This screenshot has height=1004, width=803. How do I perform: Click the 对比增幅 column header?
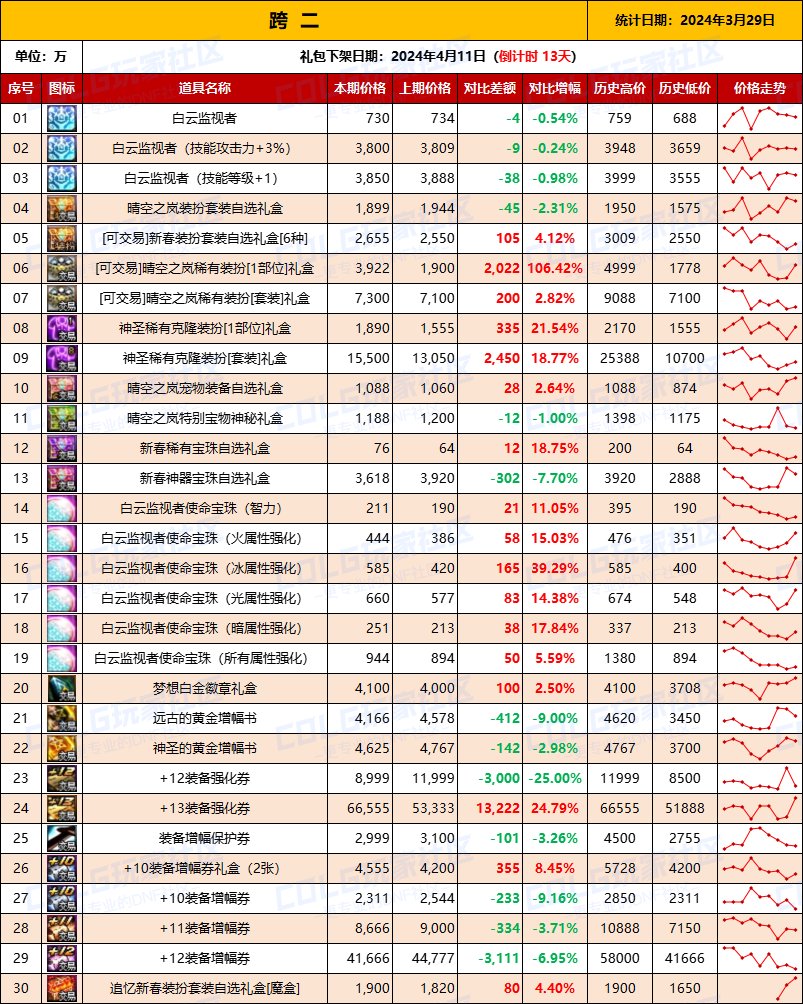click(x=555, y=88)
